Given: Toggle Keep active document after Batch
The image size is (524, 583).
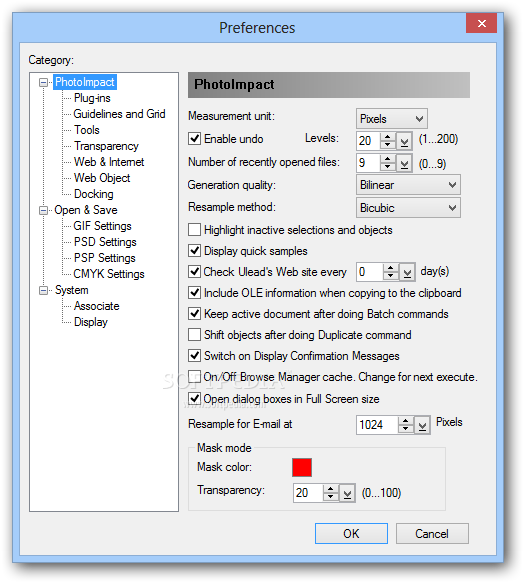Looking at the screenshot, I should coord(195,313).
